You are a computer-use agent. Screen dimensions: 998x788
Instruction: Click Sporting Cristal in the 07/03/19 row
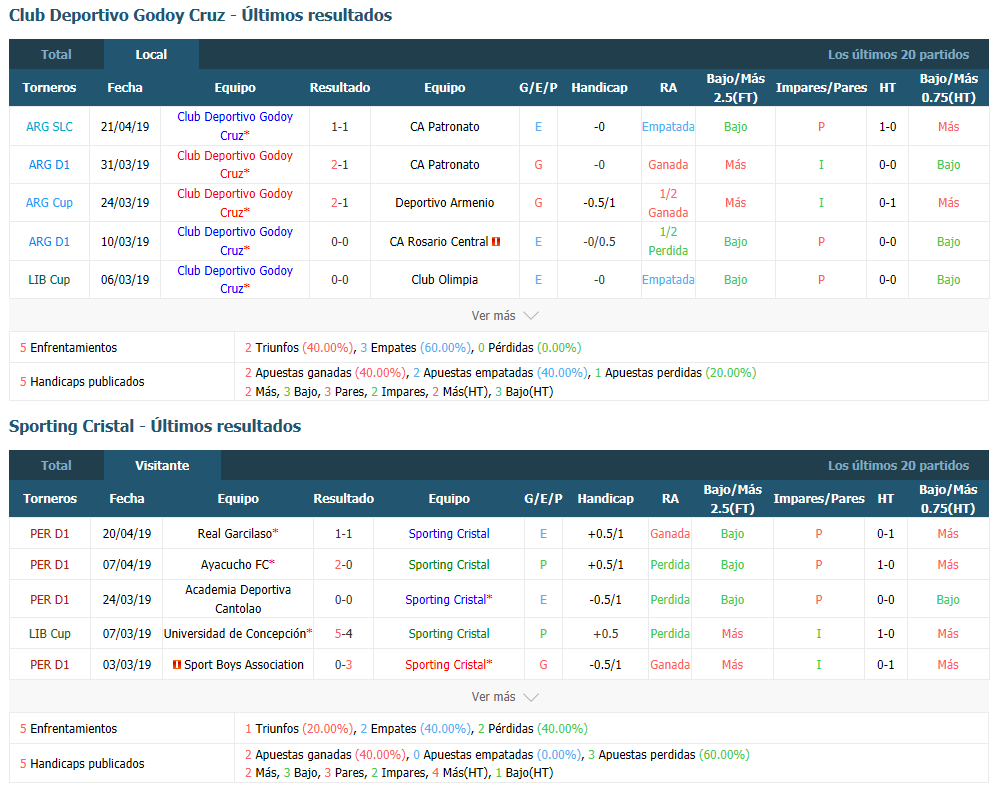(449, 634)
